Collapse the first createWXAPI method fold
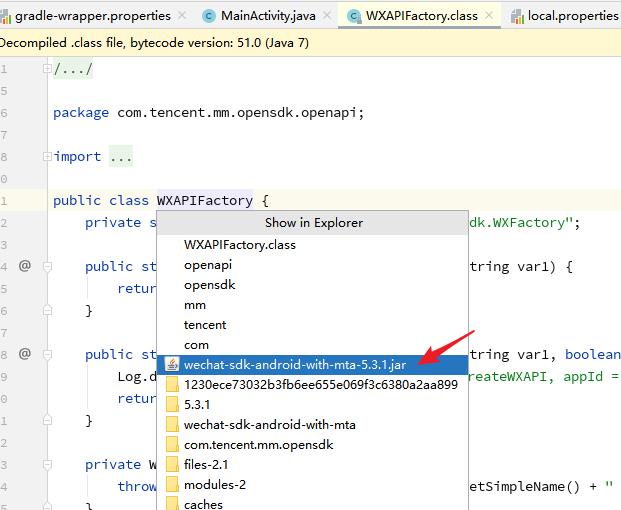Viewport: 621px width, 510px height. coord(47,266)
